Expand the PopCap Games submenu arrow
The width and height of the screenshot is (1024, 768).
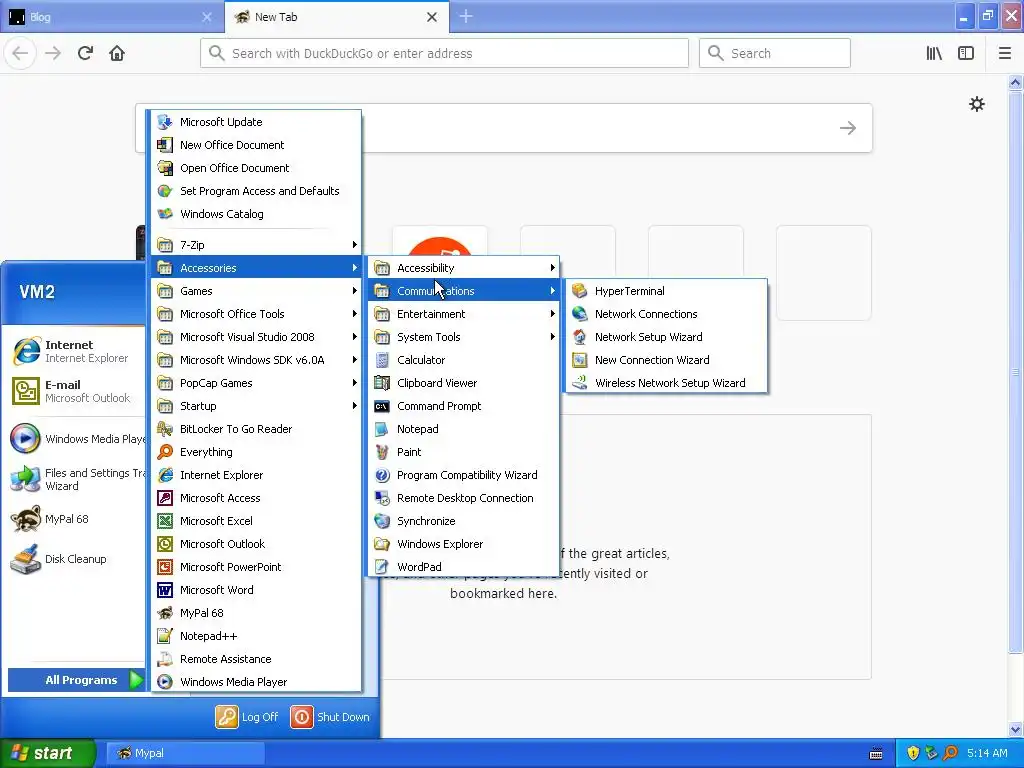[355, 383]
